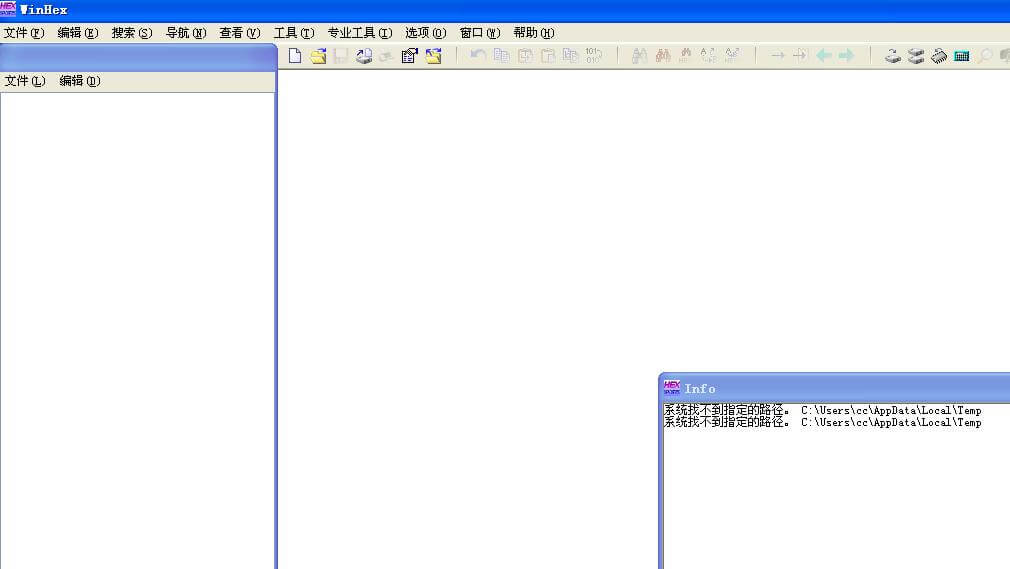1010x569 pixels.
Task: Click the Find Hex Values binoculars icon
Action: click(x=663, y=55)
